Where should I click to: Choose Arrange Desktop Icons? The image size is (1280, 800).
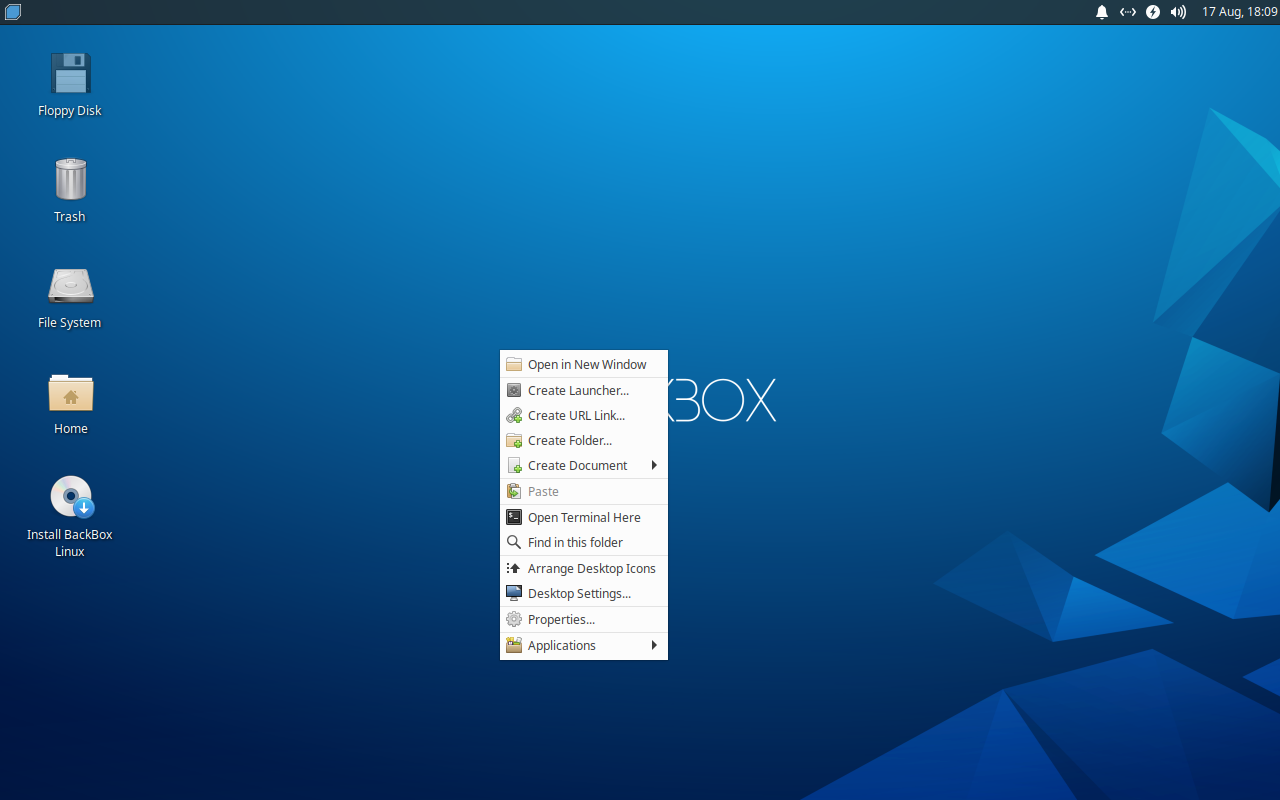(x=584, y=568)
